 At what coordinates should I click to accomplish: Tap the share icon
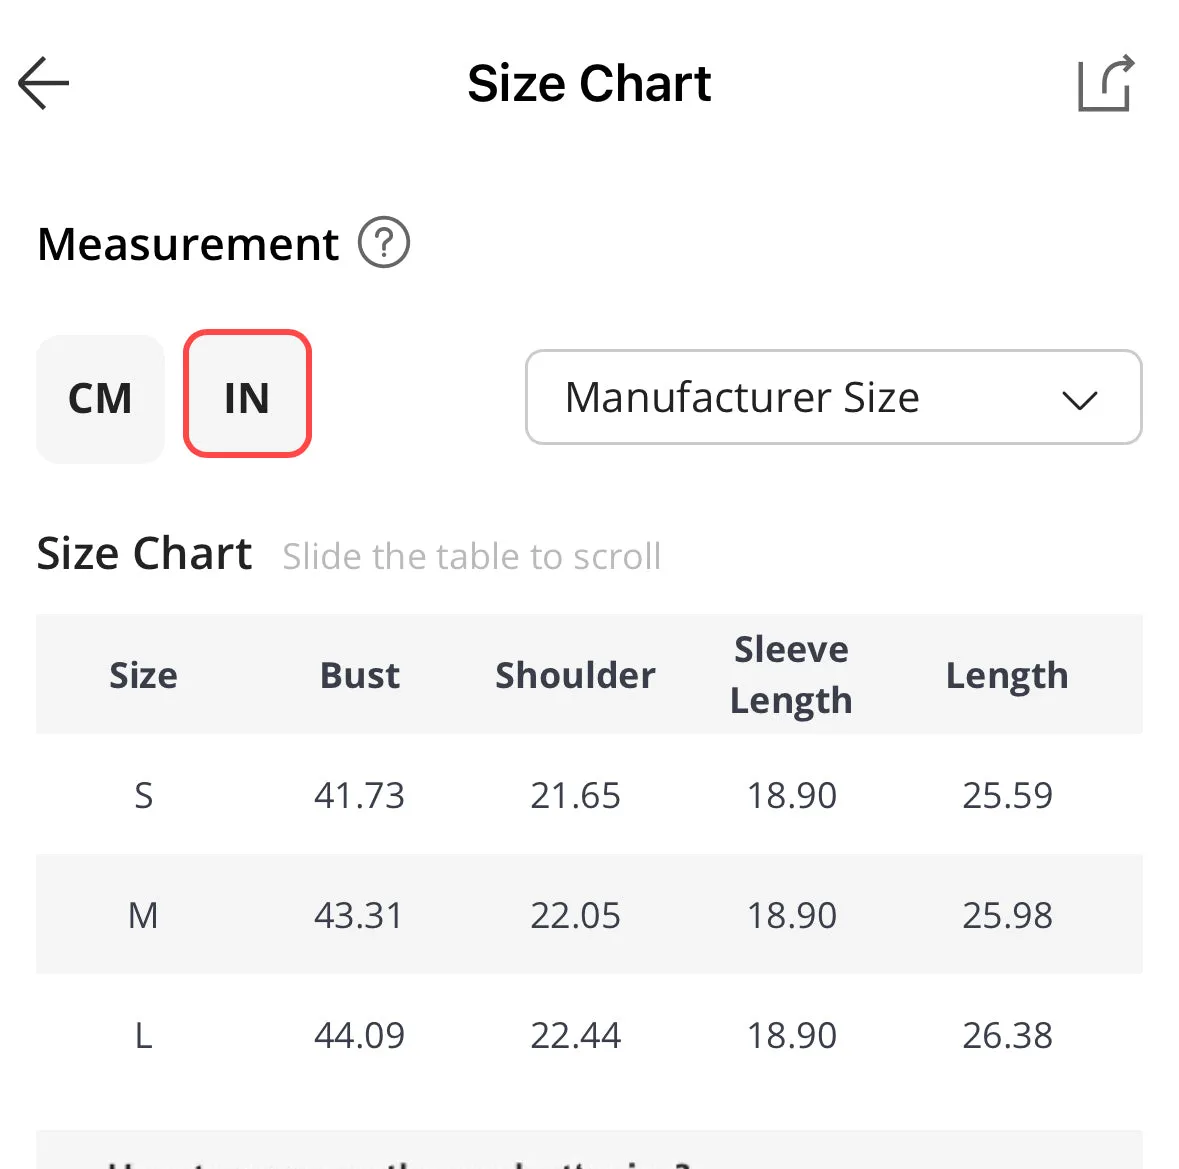pyautogui.click(x=1106, y=83)
